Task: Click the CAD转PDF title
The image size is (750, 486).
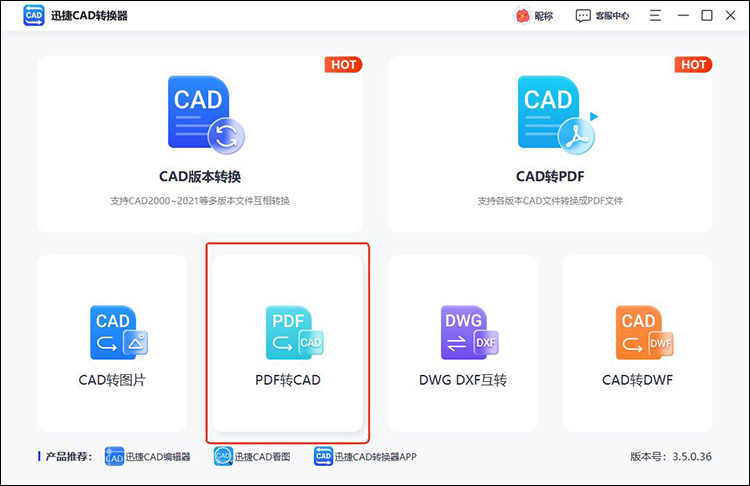Action: pos(550,177)
